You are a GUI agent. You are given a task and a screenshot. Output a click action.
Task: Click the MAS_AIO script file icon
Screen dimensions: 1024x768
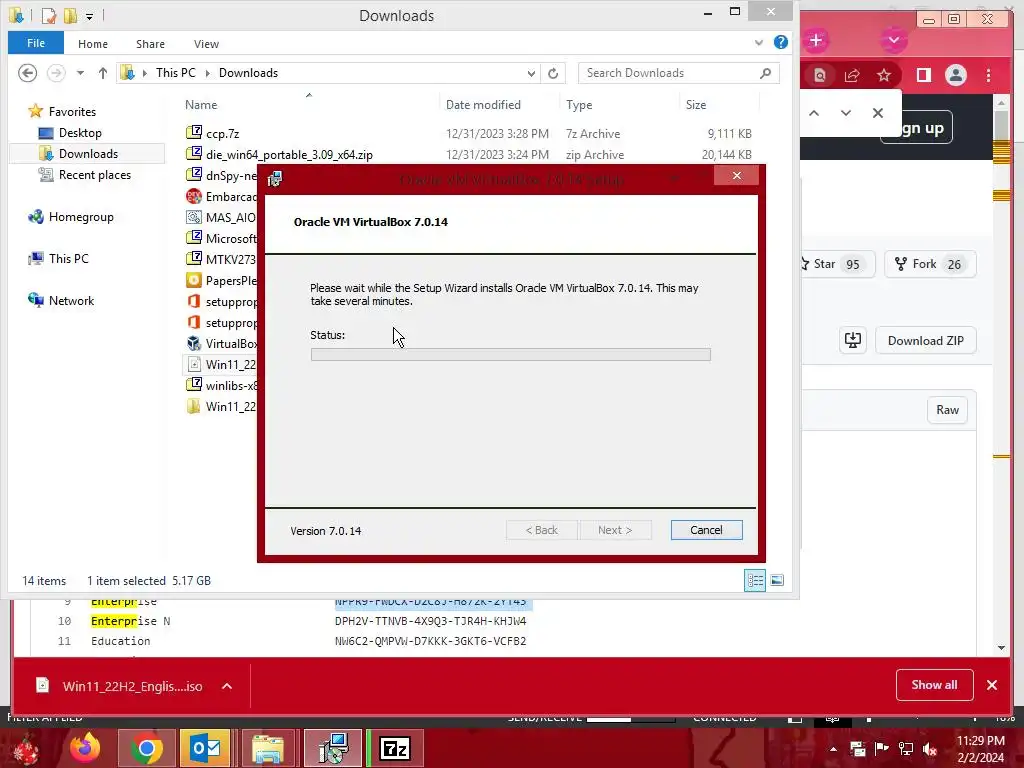point(193,217)
